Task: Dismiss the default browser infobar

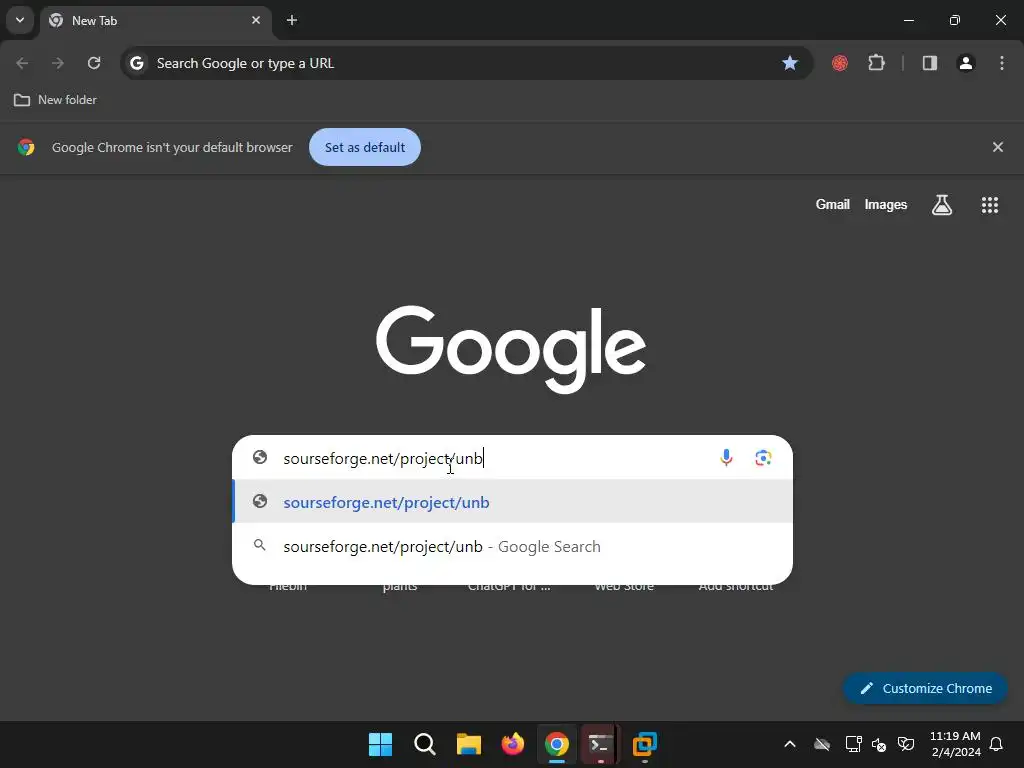Action: pos(997,148)
